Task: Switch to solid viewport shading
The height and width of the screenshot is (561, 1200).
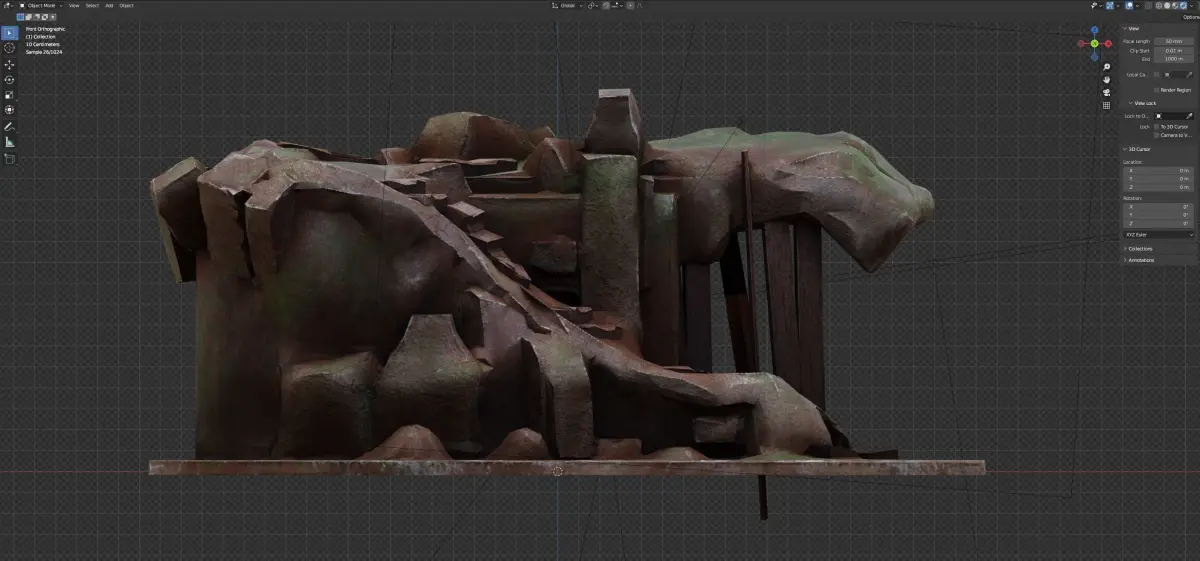Action: pyautogui.click(x=1167, y=6)
